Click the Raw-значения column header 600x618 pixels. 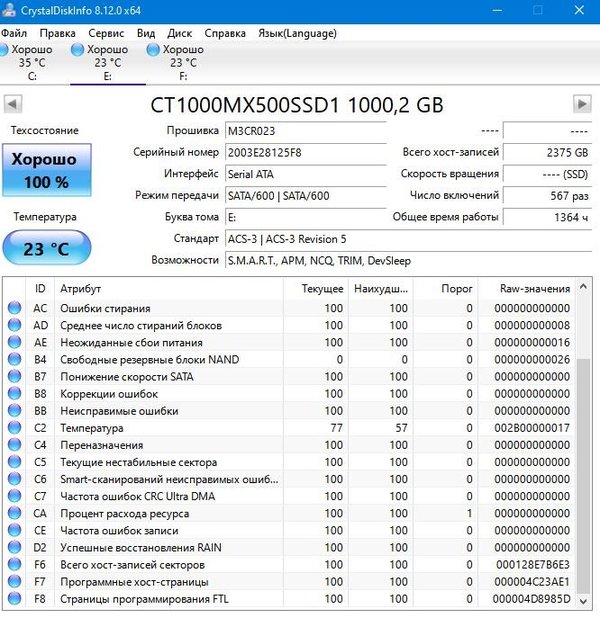tap(535, 288)
